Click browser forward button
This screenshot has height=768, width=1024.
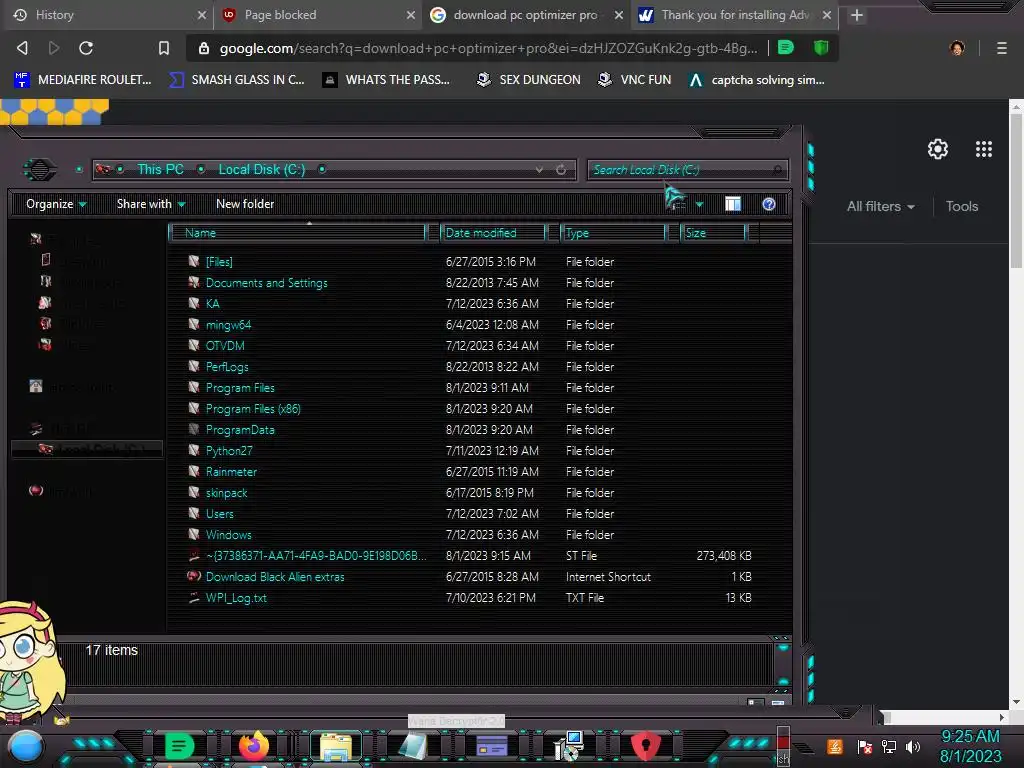54,48
